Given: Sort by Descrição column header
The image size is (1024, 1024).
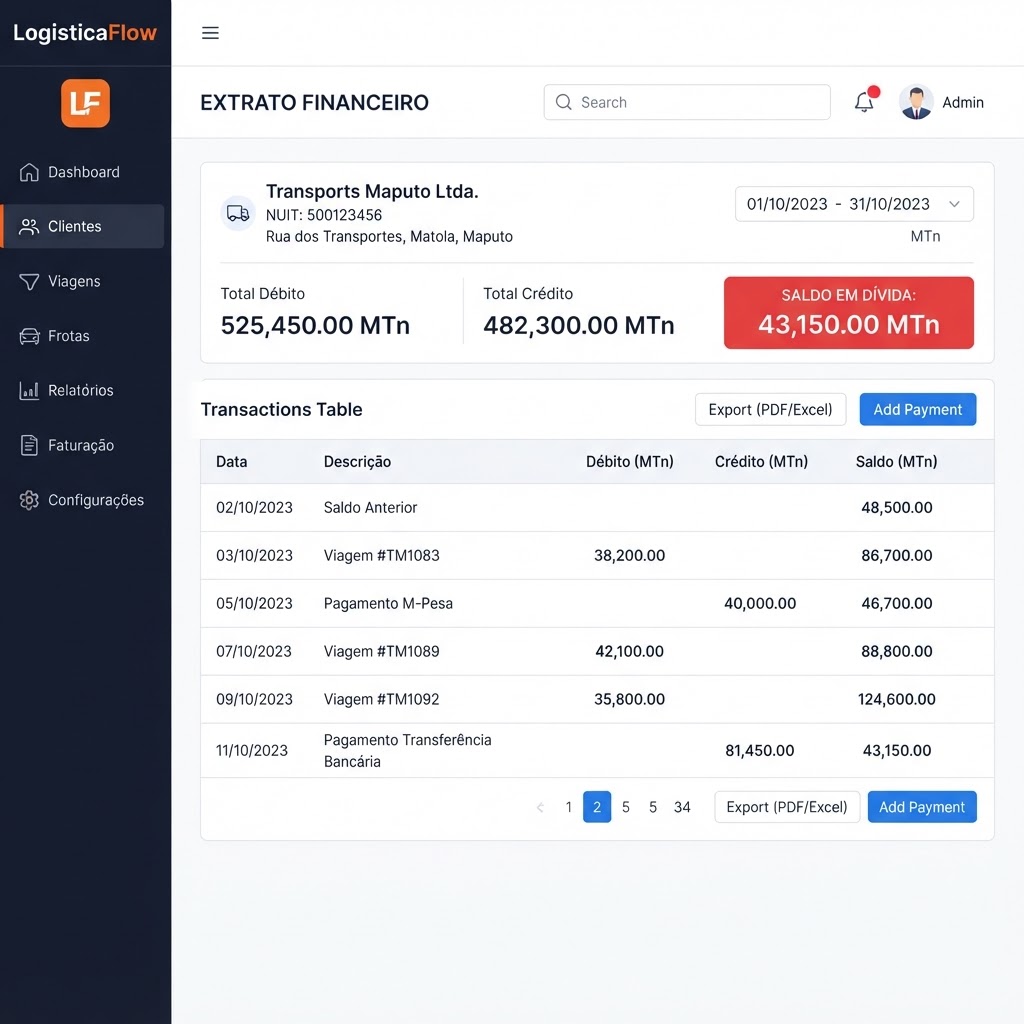Looking at the screenshot, I should pyautogui.click(x=357, y=462).
